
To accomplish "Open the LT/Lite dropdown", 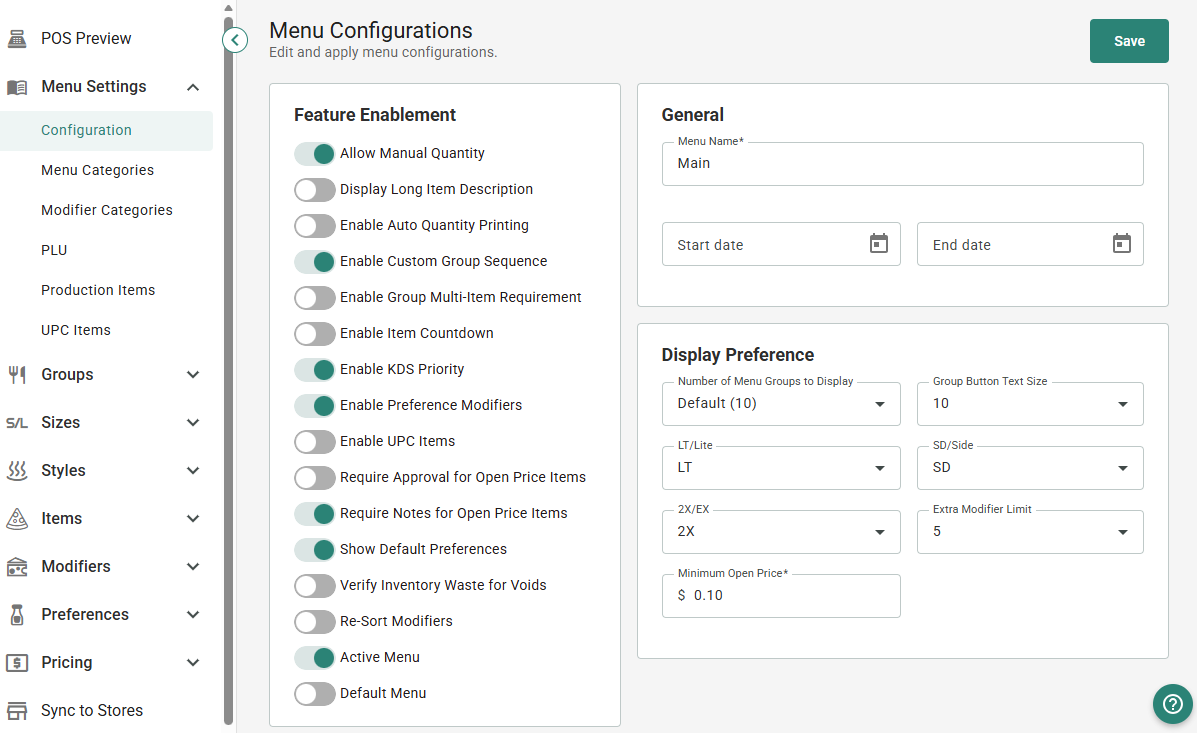I will pos(781,468).
